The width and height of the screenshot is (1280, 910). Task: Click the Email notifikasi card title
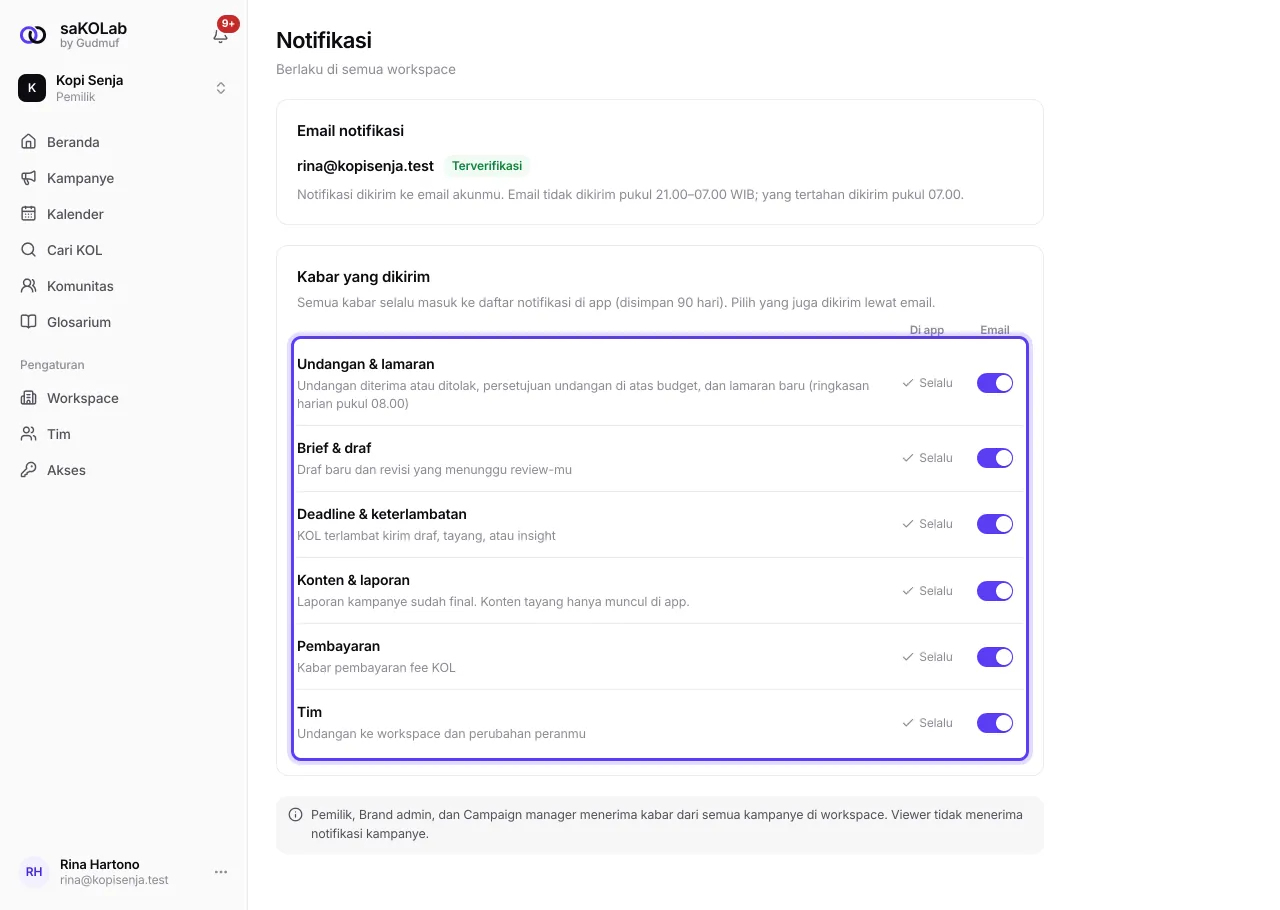tap(350, 131)
